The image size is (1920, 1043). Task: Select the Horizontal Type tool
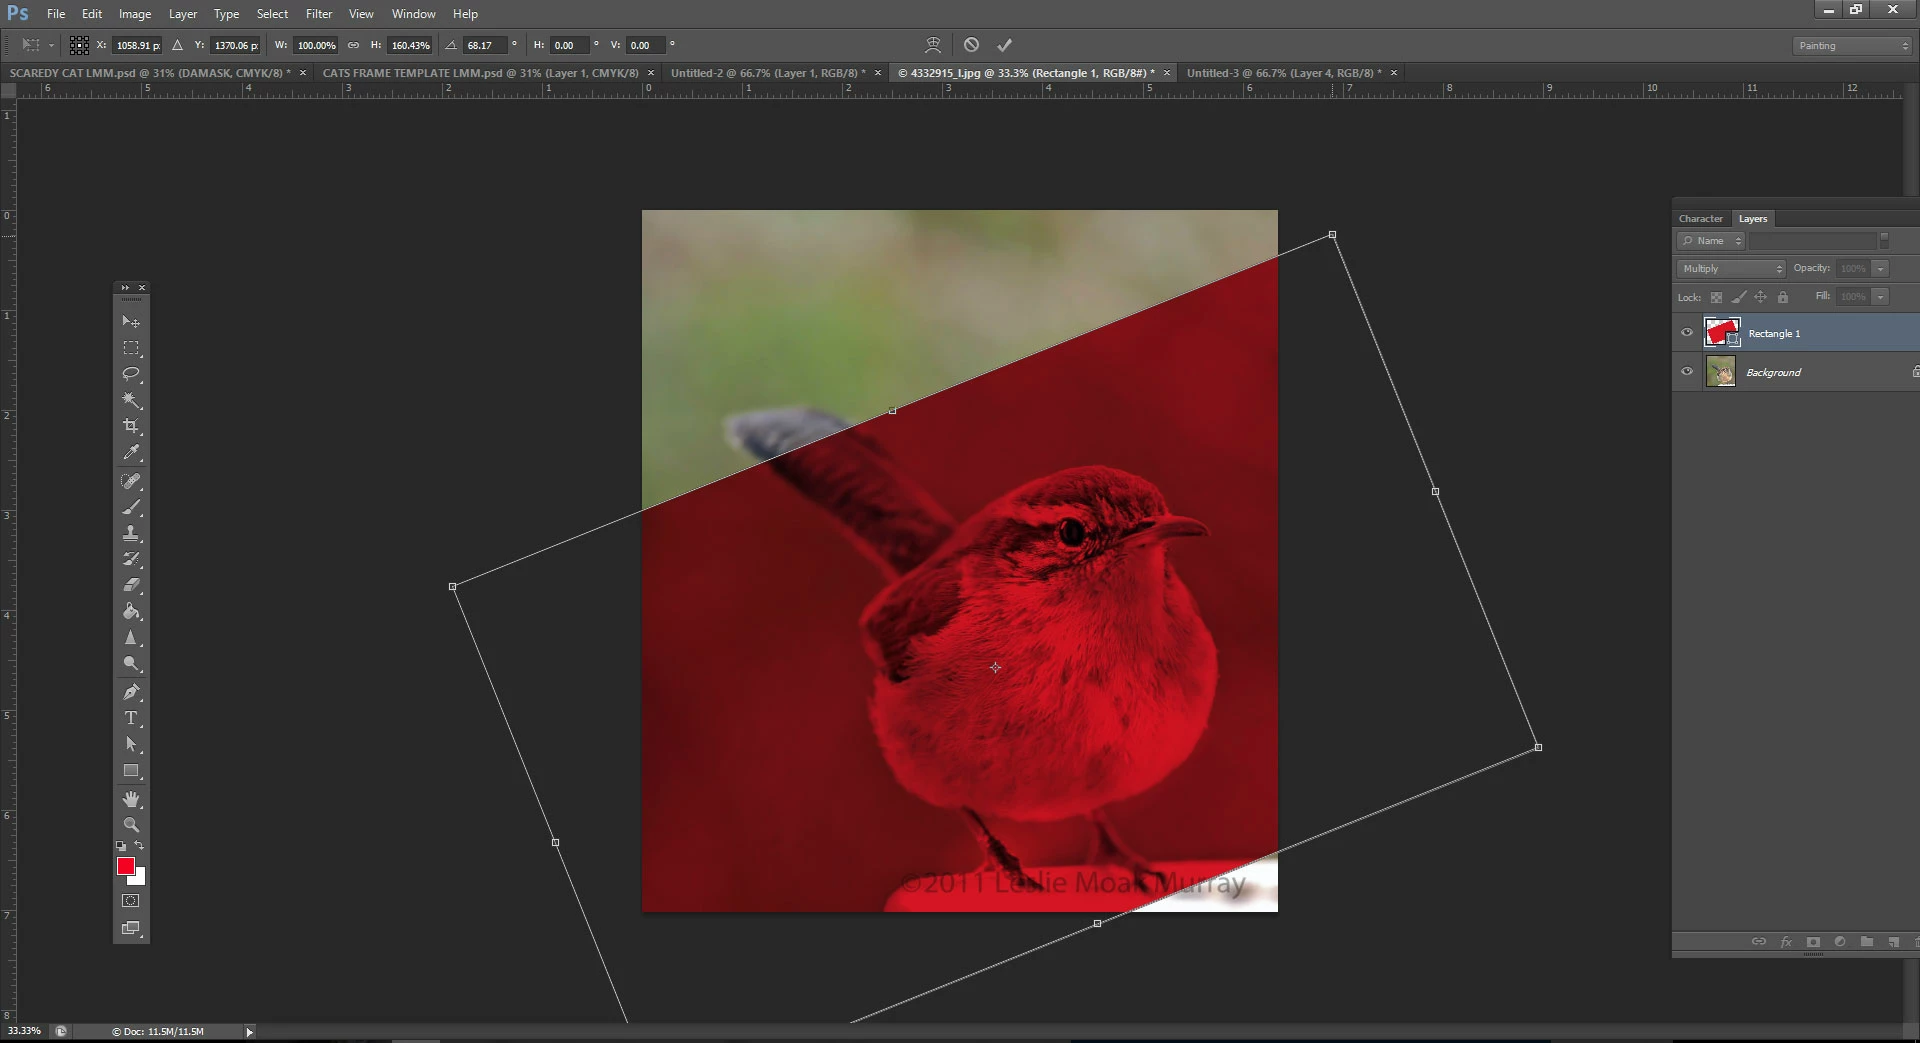(x=131, y=718)
